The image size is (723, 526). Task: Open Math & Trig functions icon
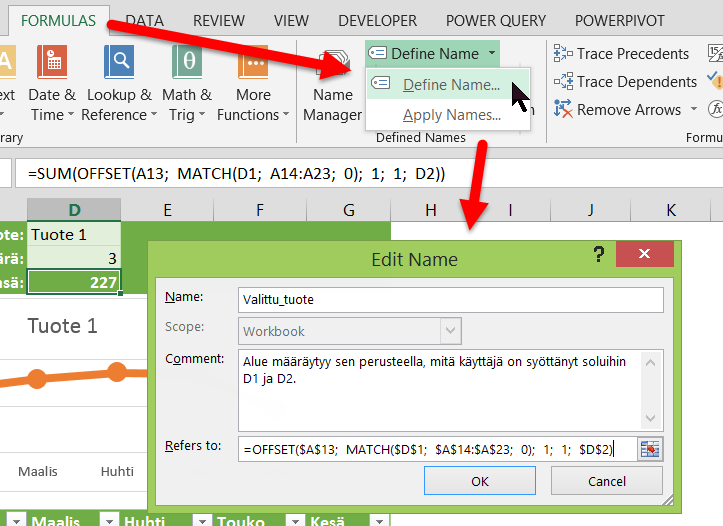pos(186,64)
